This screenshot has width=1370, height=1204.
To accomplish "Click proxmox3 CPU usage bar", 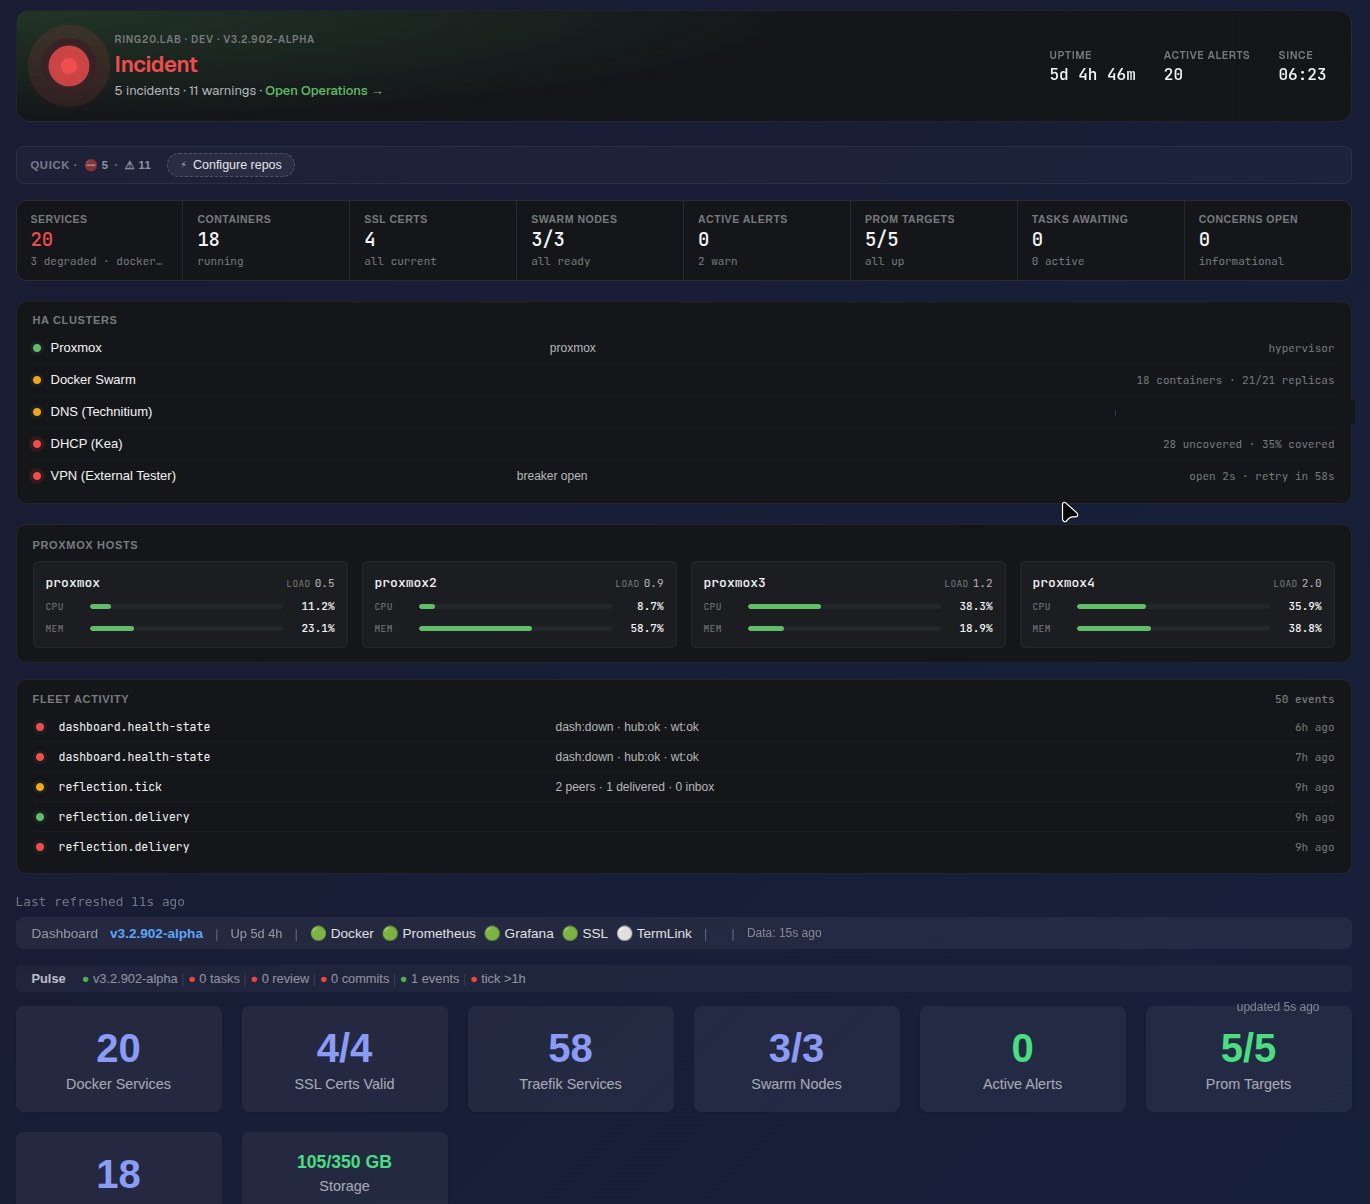I will (844, 607).
